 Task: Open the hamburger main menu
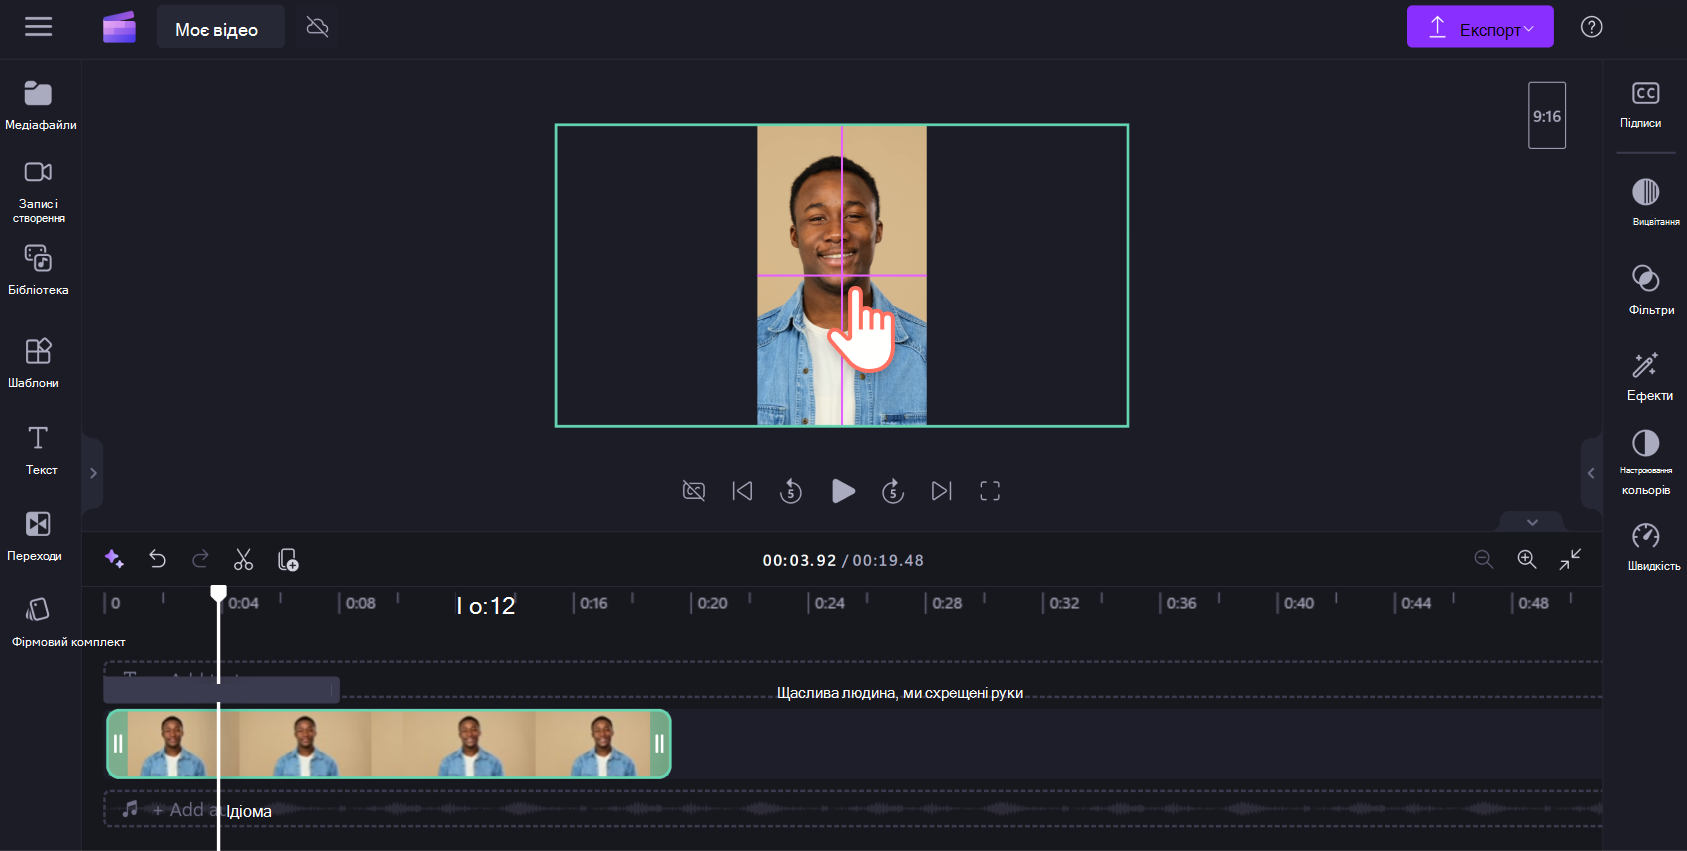click(x=39, y=27)
